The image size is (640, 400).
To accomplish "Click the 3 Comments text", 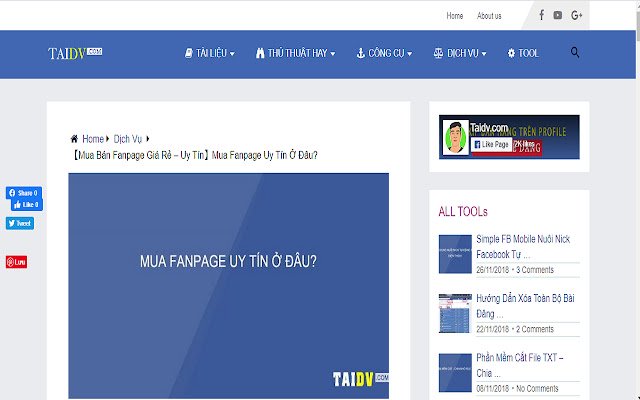I will tap(535, 270).
